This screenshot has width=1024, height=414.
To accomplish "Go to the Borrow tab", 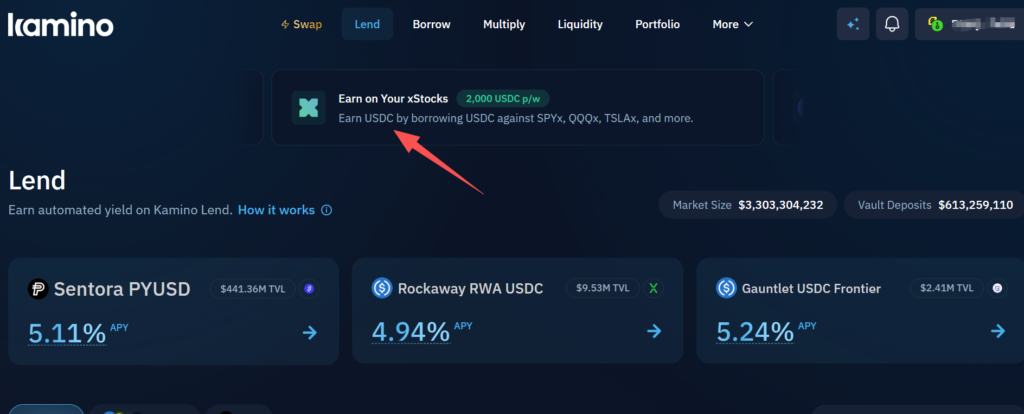I will pyautogui.click(x=431, y=24).
